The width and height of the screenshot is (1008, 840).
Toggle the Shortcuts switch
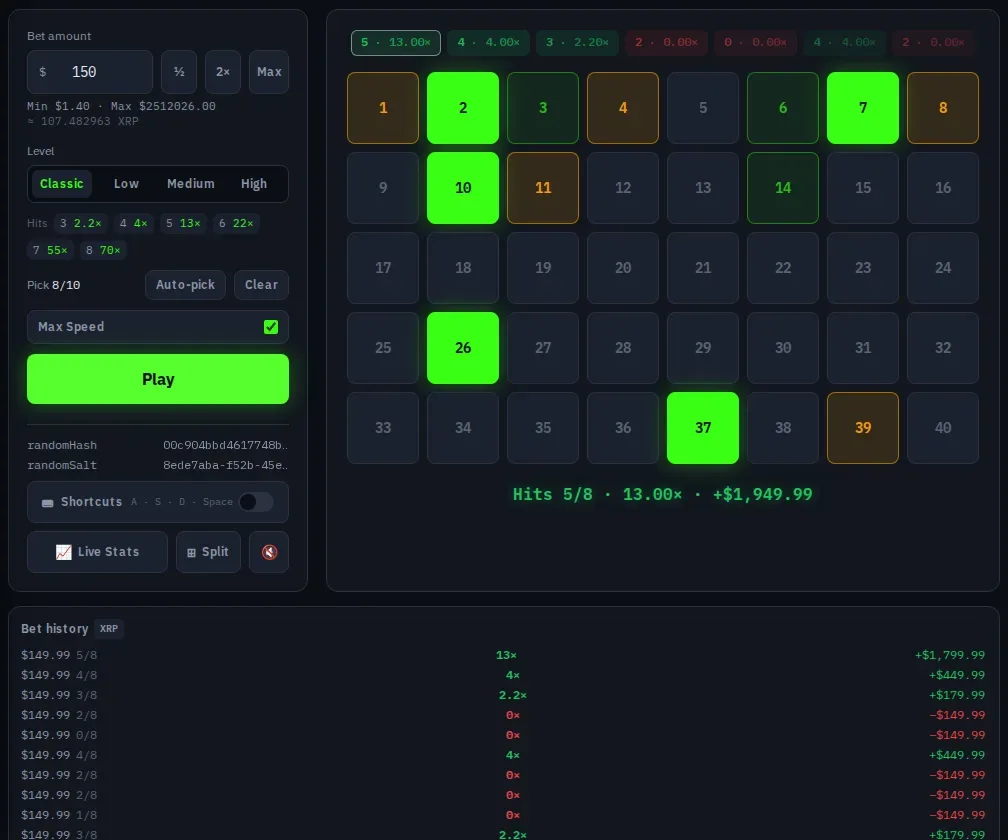(256, 502)
